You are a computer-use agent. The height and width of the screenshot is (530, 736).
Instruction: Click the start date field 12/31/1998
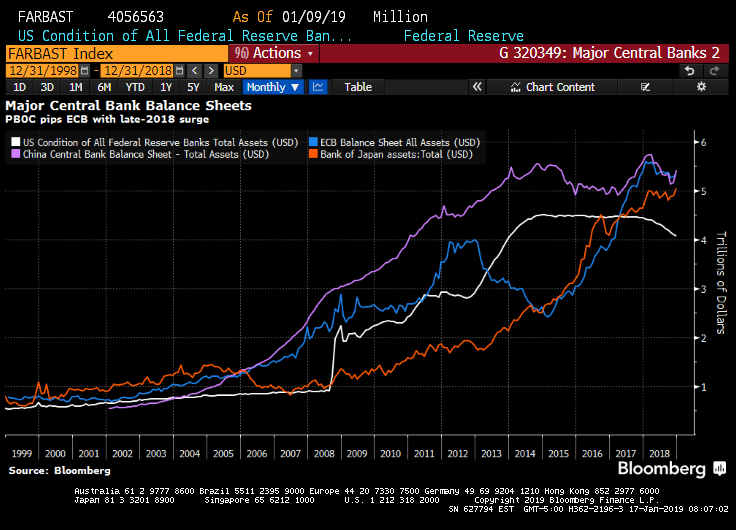coord(43,71)
